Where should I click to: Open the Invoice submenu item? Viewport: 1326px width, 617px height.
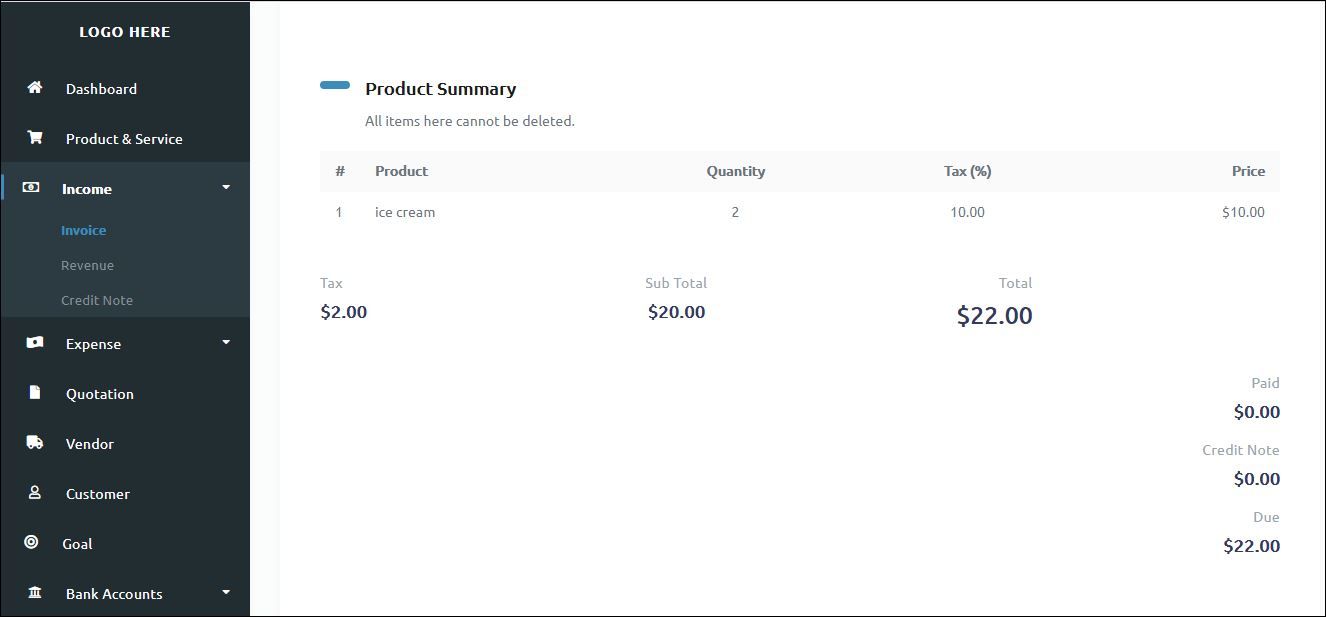point(83,230)
